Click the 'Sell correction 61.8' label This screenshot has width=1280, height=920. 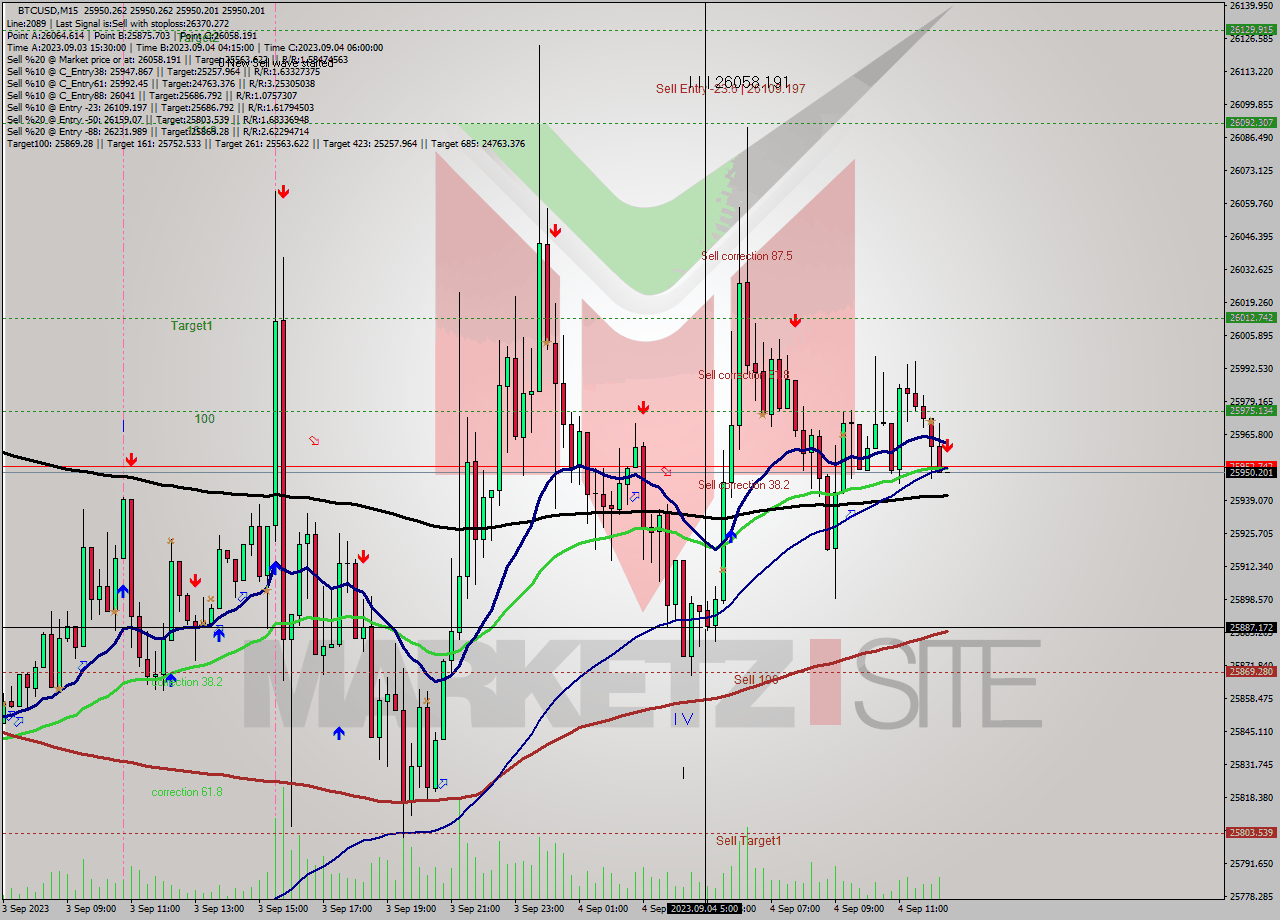(x=744, y=375)
